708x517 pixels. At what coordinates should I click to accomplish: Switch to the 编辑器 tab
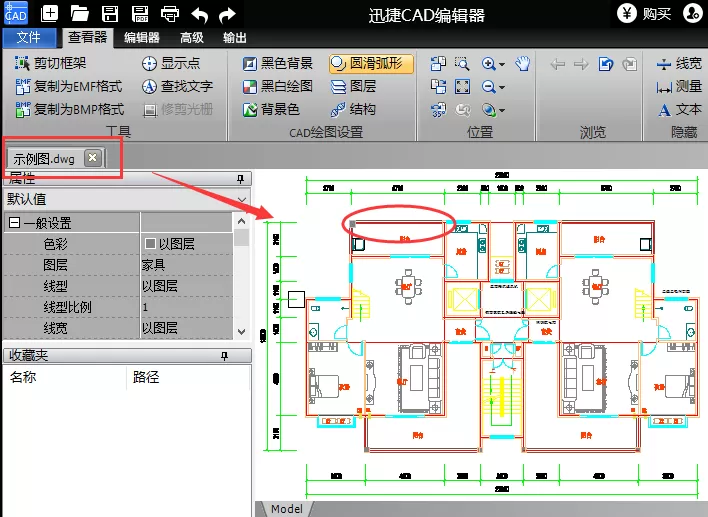click(x=142, y=37)
